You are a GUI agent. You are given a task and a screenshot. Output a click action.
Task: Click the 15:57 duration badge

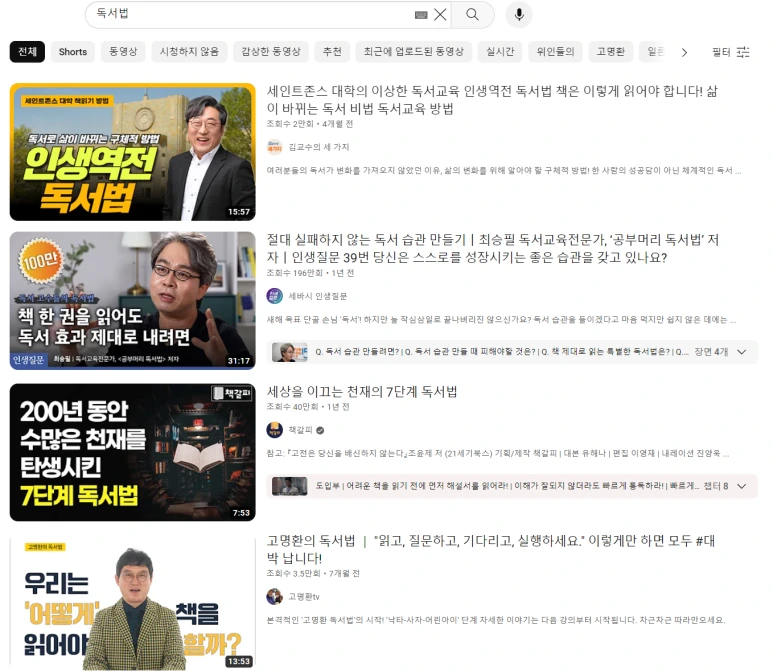(x=239, y=212)
